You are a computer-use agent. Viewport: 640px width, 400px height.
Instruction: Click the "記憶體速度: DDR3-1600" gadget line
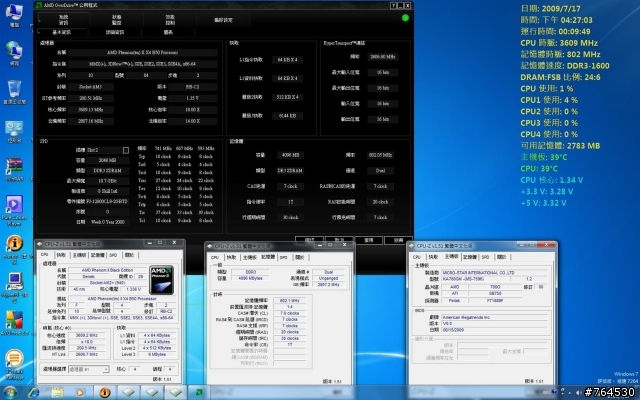pyautogui.click(x=565, y=66)
